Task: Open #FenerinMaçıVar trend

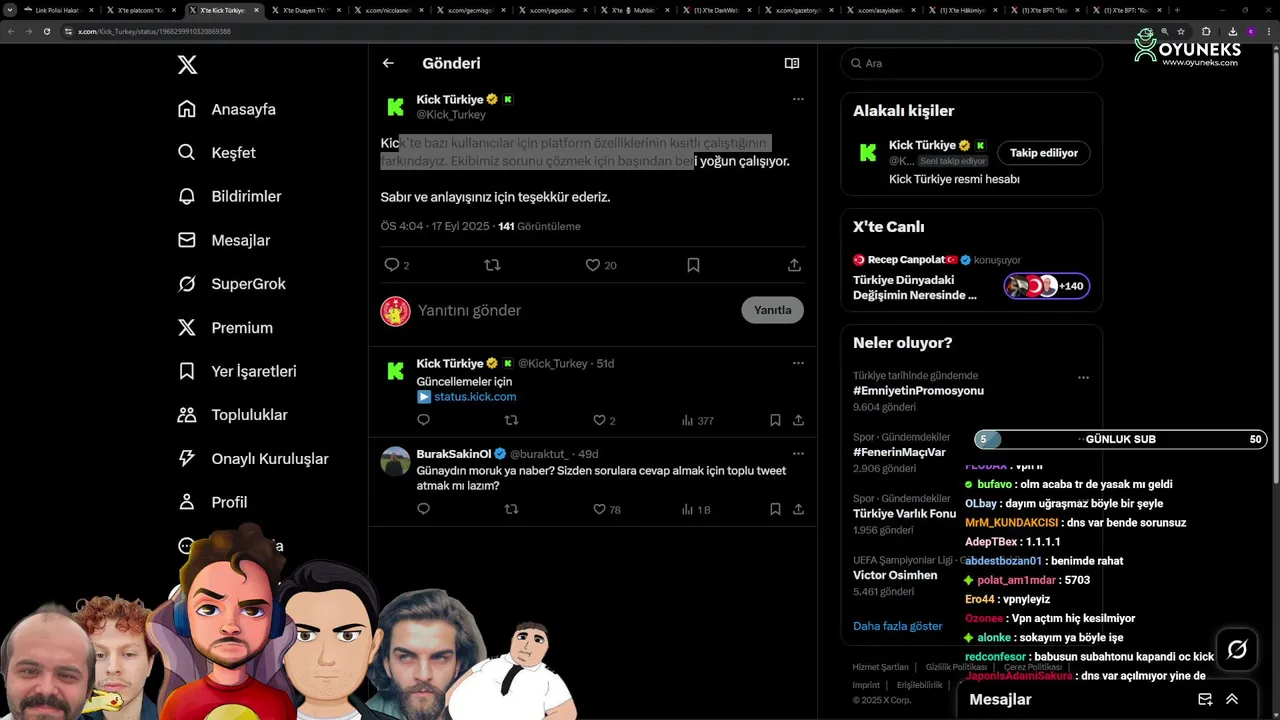Action: pos(899,452)
